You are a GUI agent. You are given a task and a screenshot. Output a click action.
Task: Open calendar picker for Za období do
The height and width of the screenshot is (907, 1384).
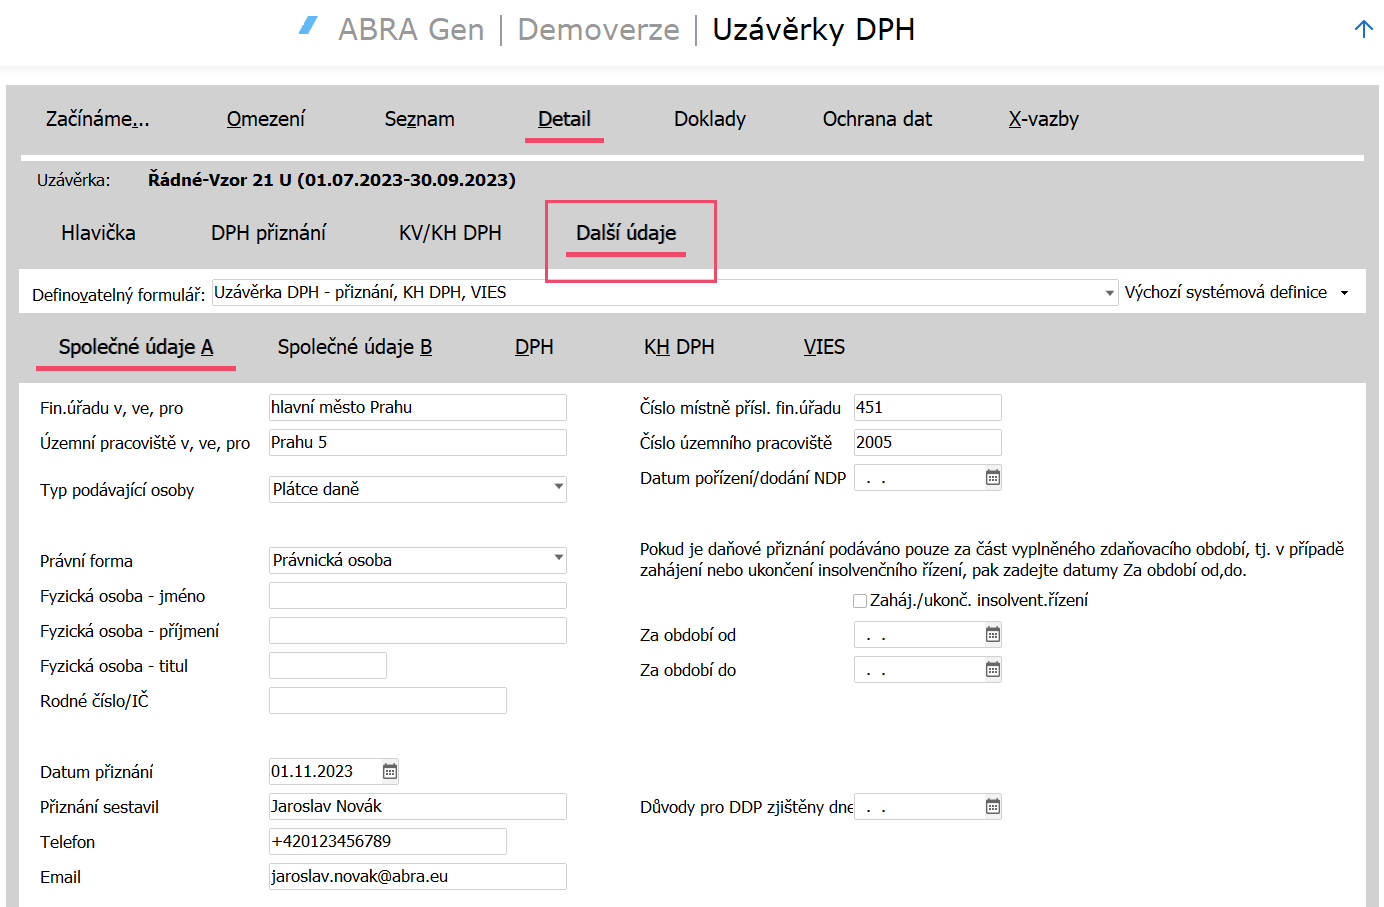point(992,670)
